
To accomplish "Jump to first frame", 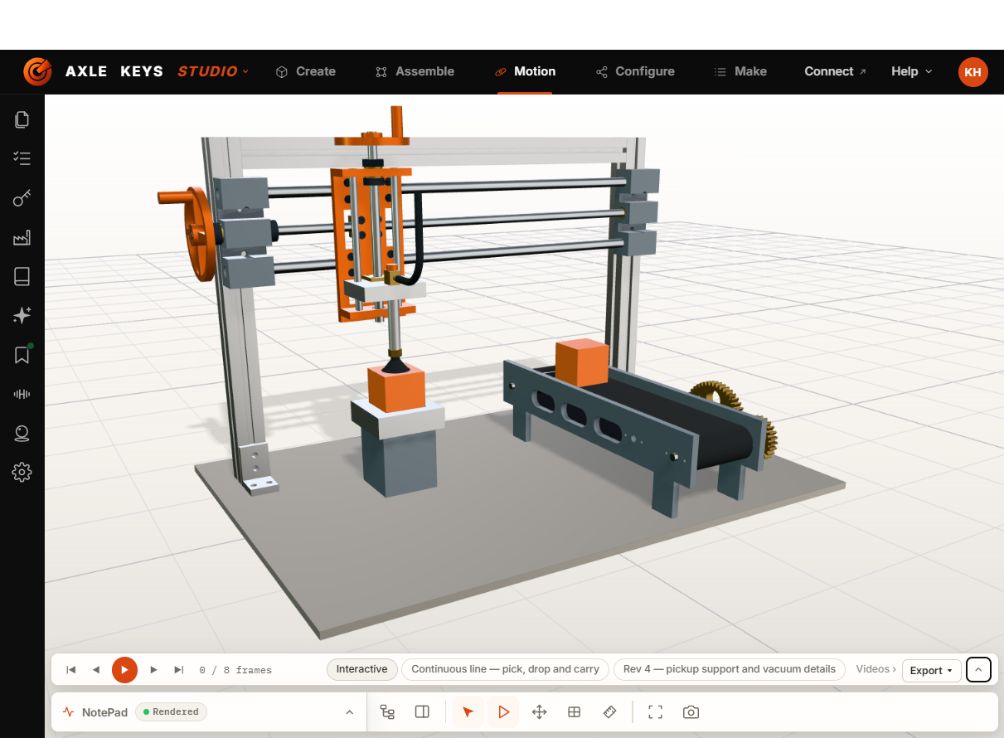I will [x=71, y=670].
